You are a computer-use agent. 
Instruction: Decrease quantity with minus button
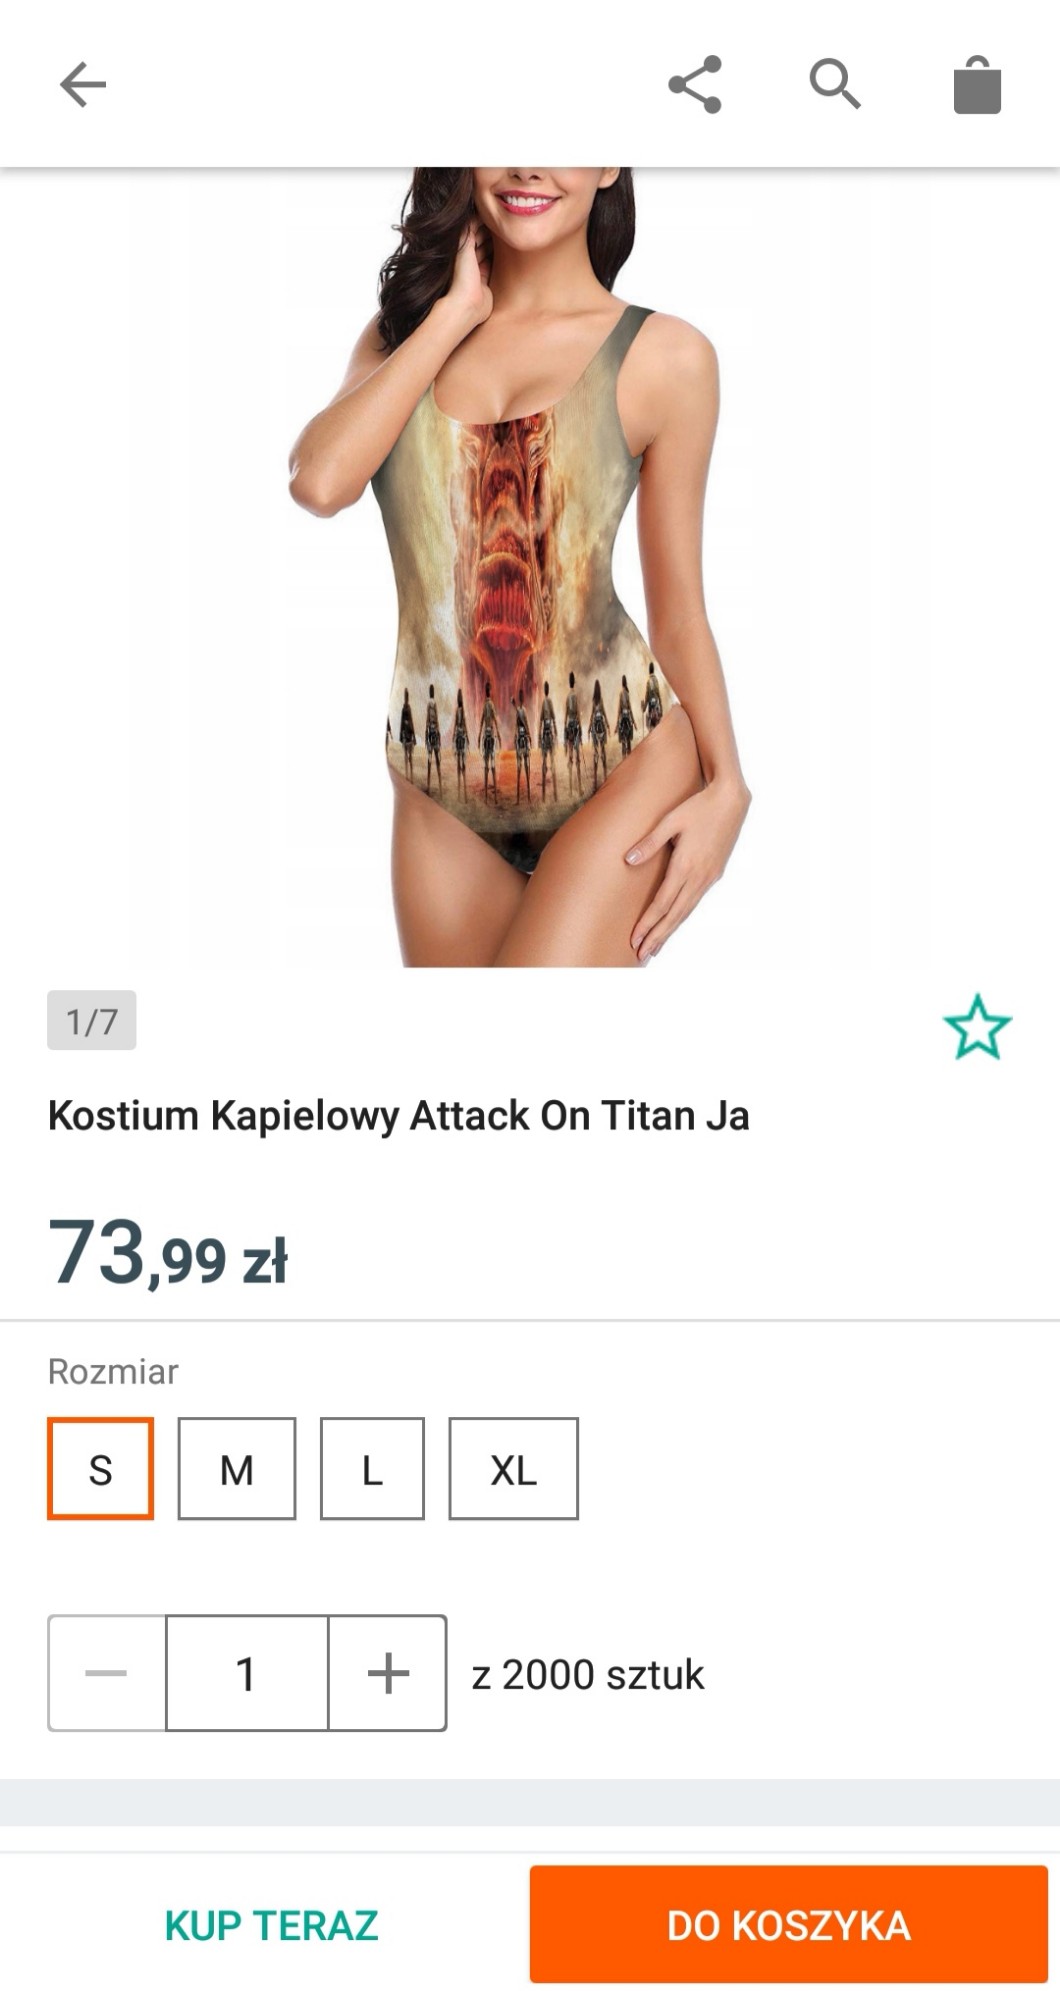[x=107, y=1673]
